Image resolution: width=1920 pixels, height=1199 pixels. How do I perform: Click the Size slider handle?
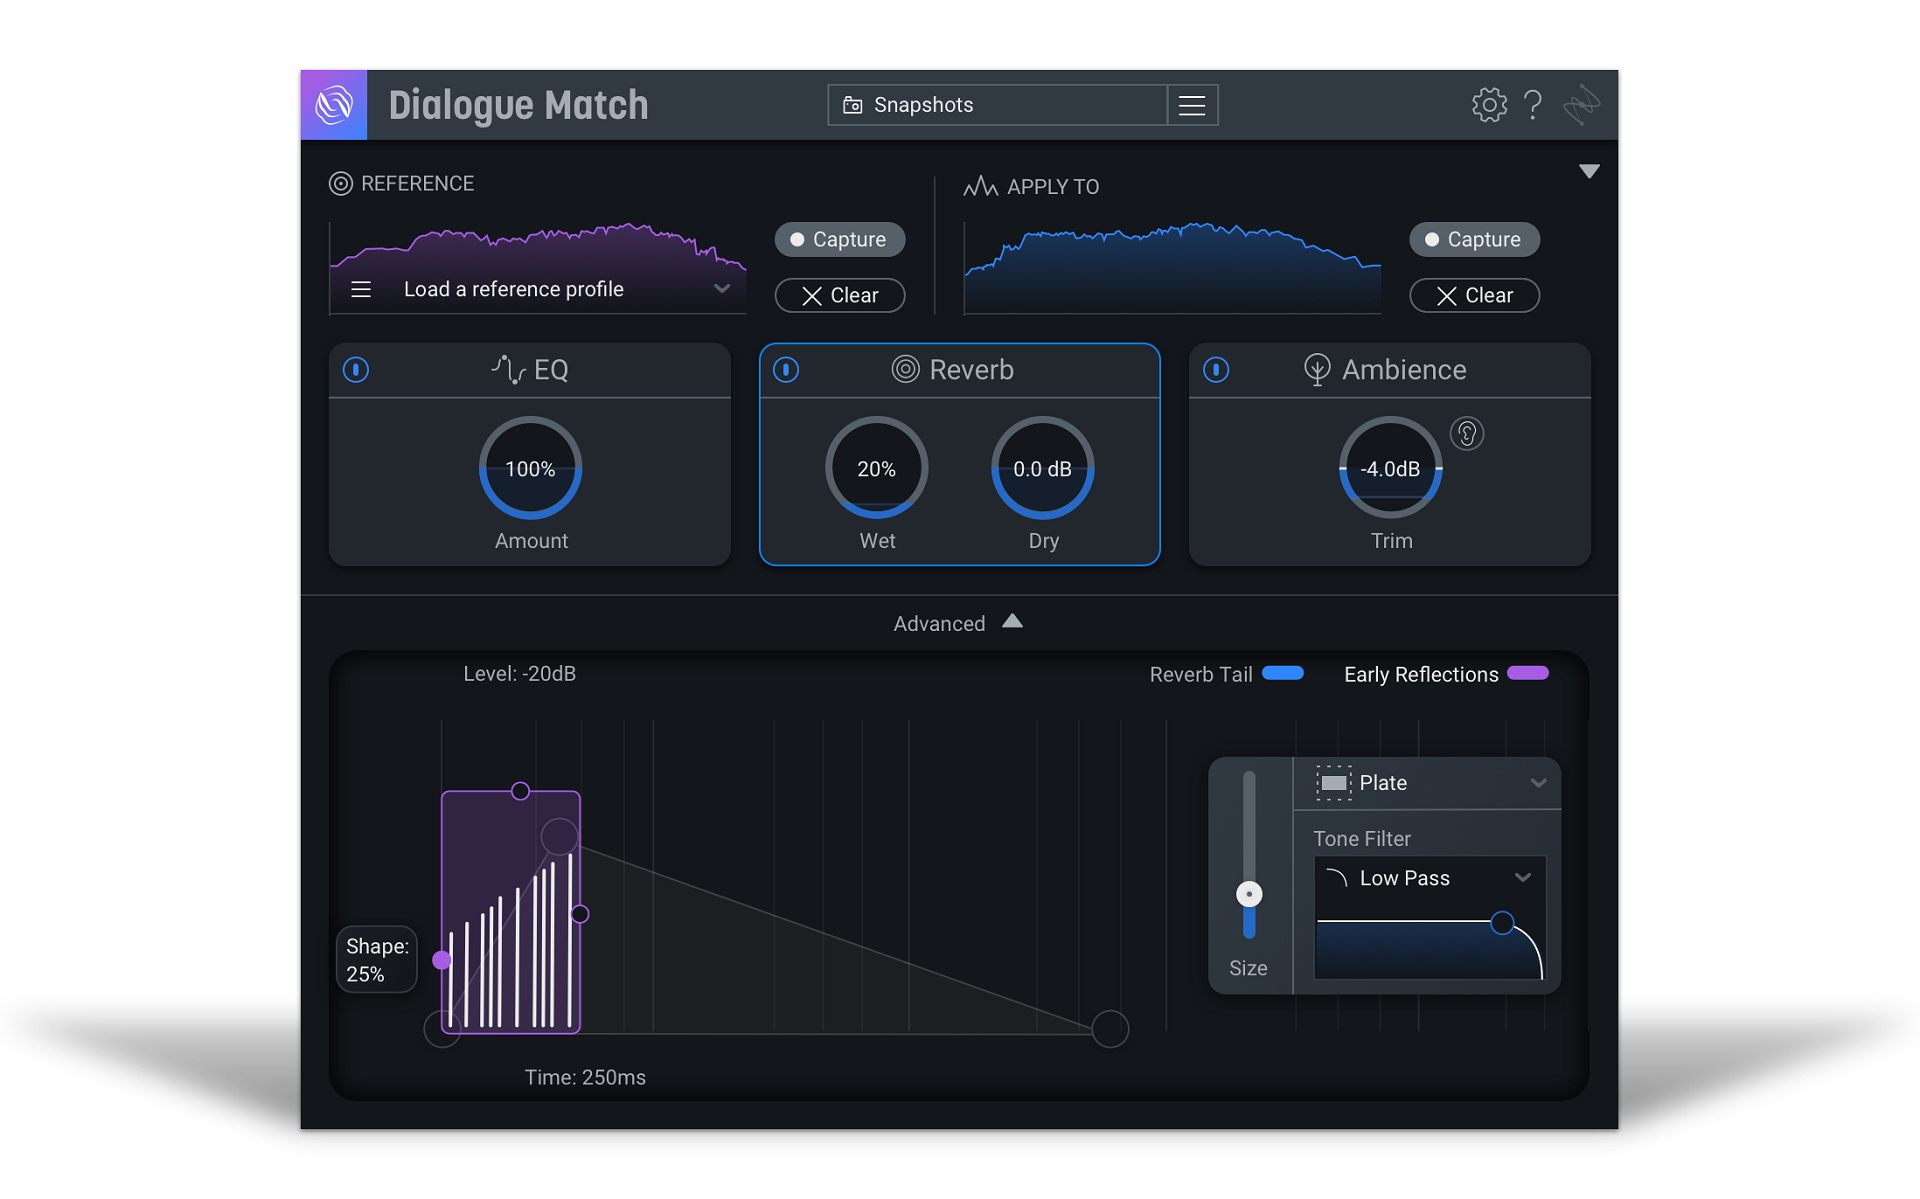click(1249, 894)
